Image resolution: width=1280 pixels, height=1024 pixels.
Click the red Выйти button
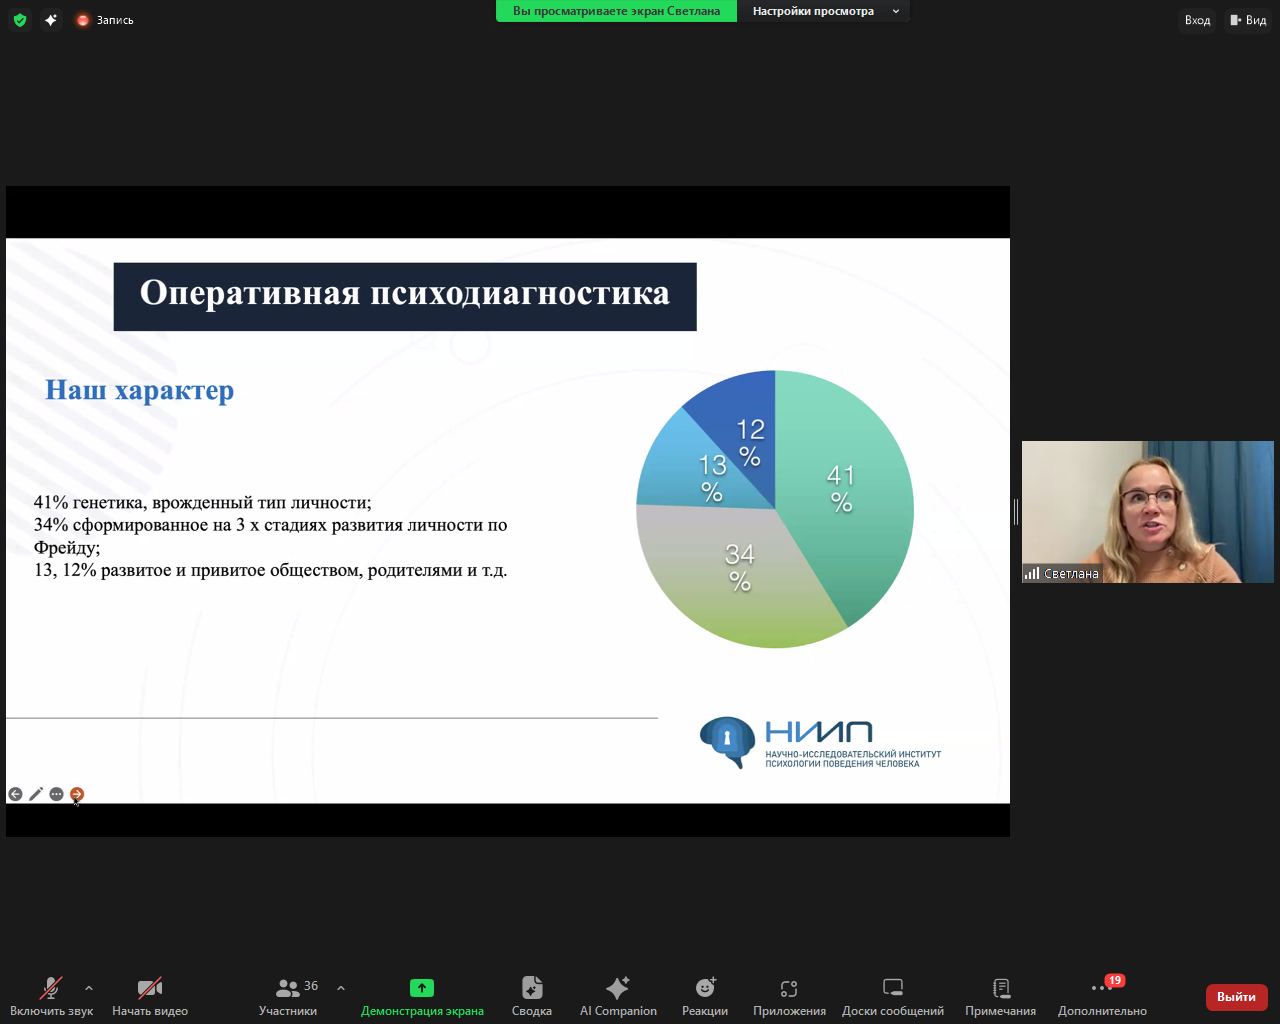click(1236, 997)
